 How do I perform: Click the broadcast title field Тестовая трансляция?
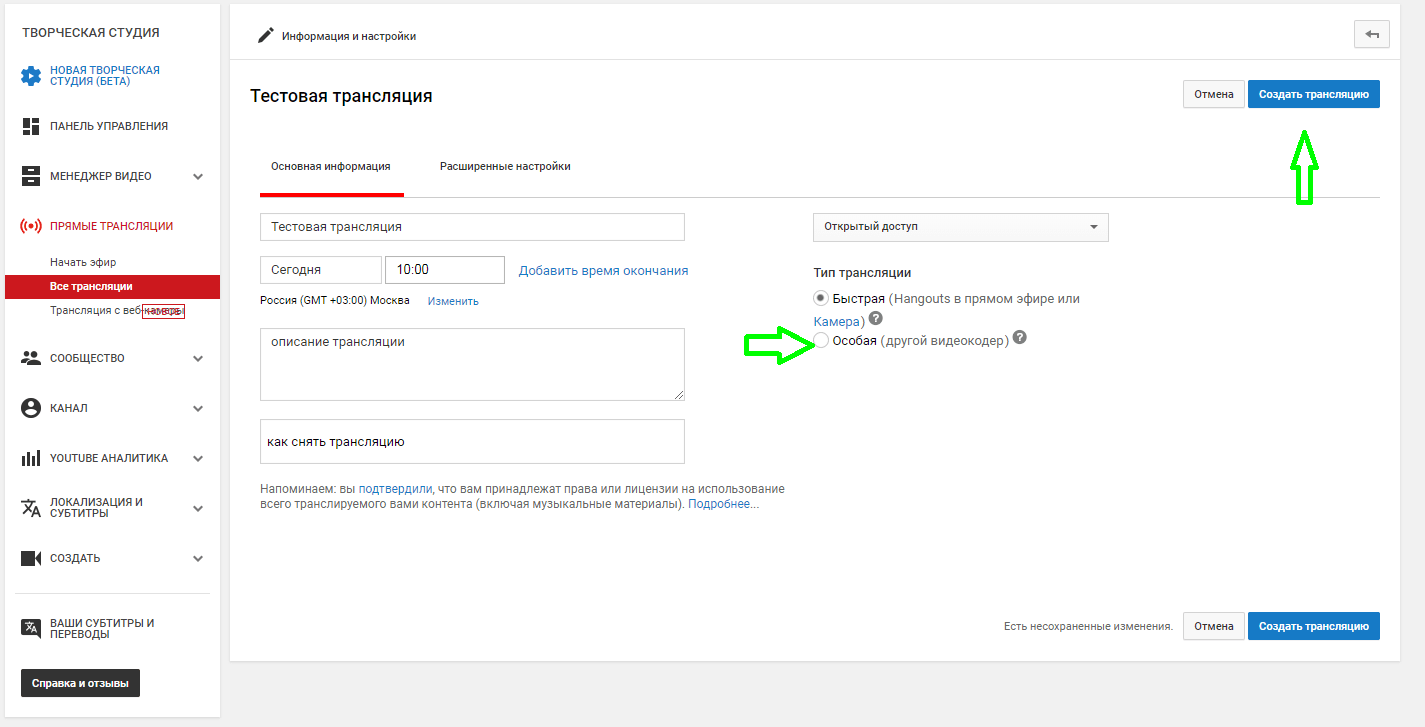click(472, 227)
